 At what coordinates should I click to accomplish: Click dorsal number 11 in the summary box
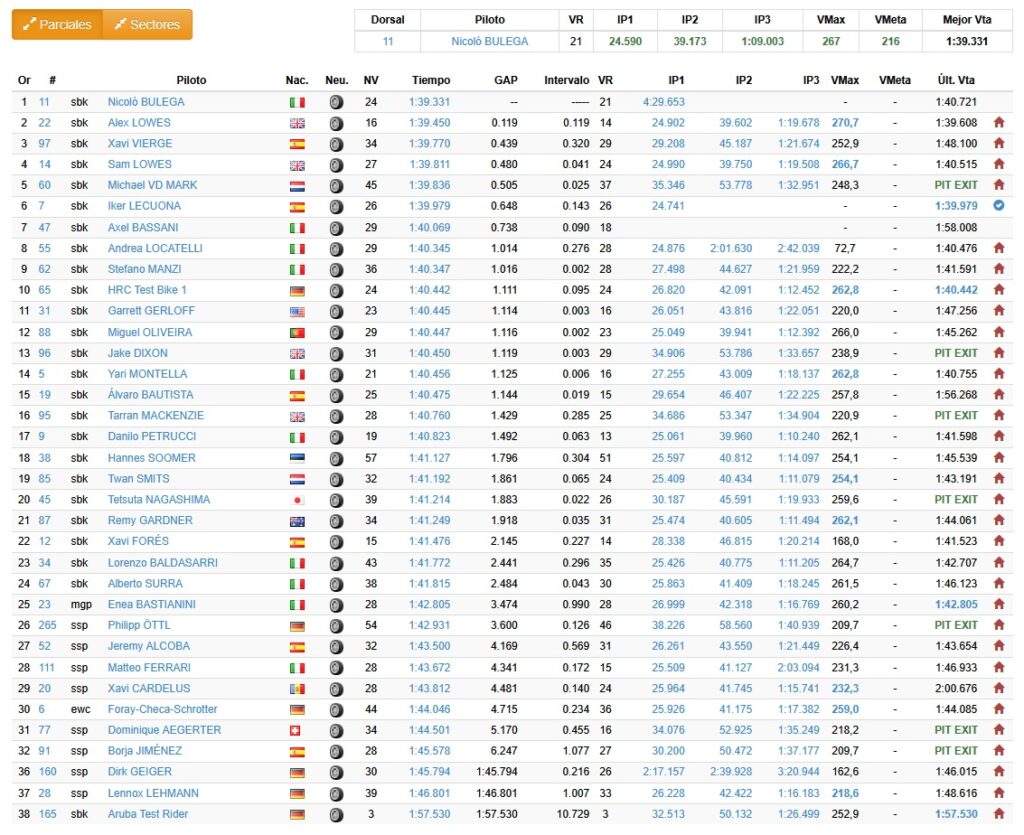pos(388,41)
